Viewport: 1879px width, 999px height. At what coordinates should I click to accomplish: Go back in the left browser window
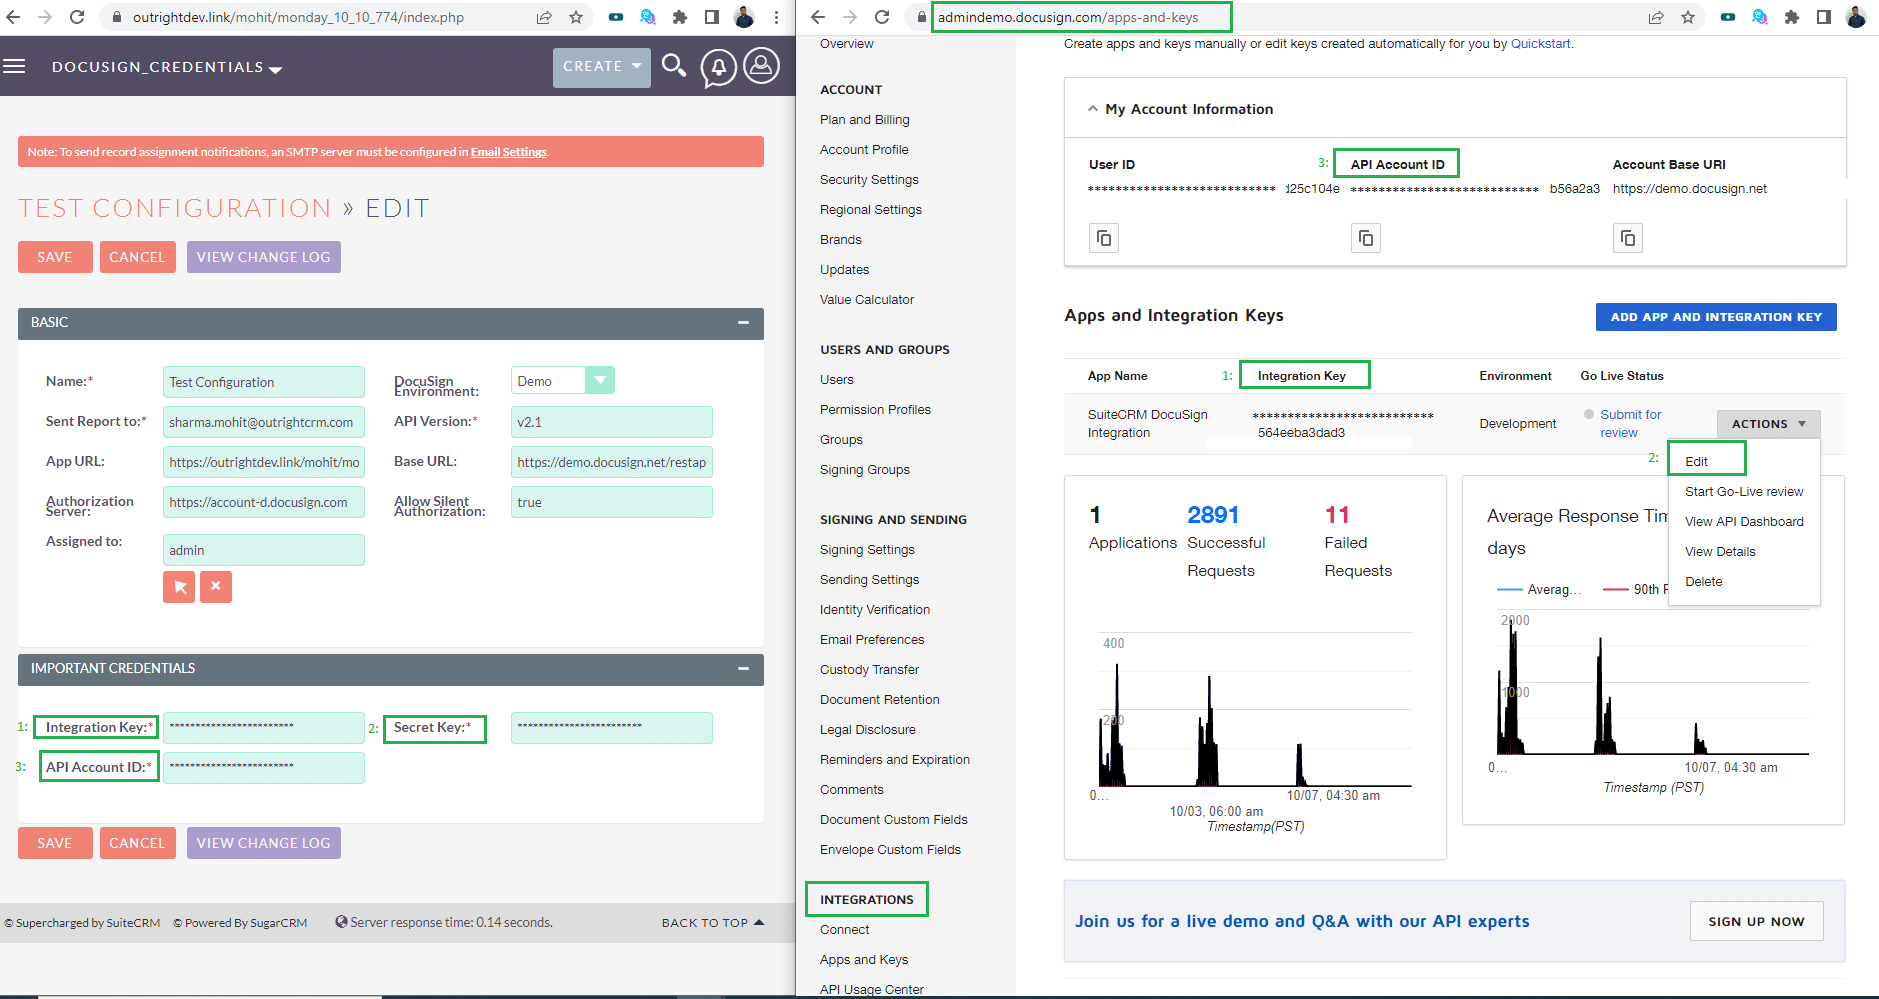click(x=13, y=17)
